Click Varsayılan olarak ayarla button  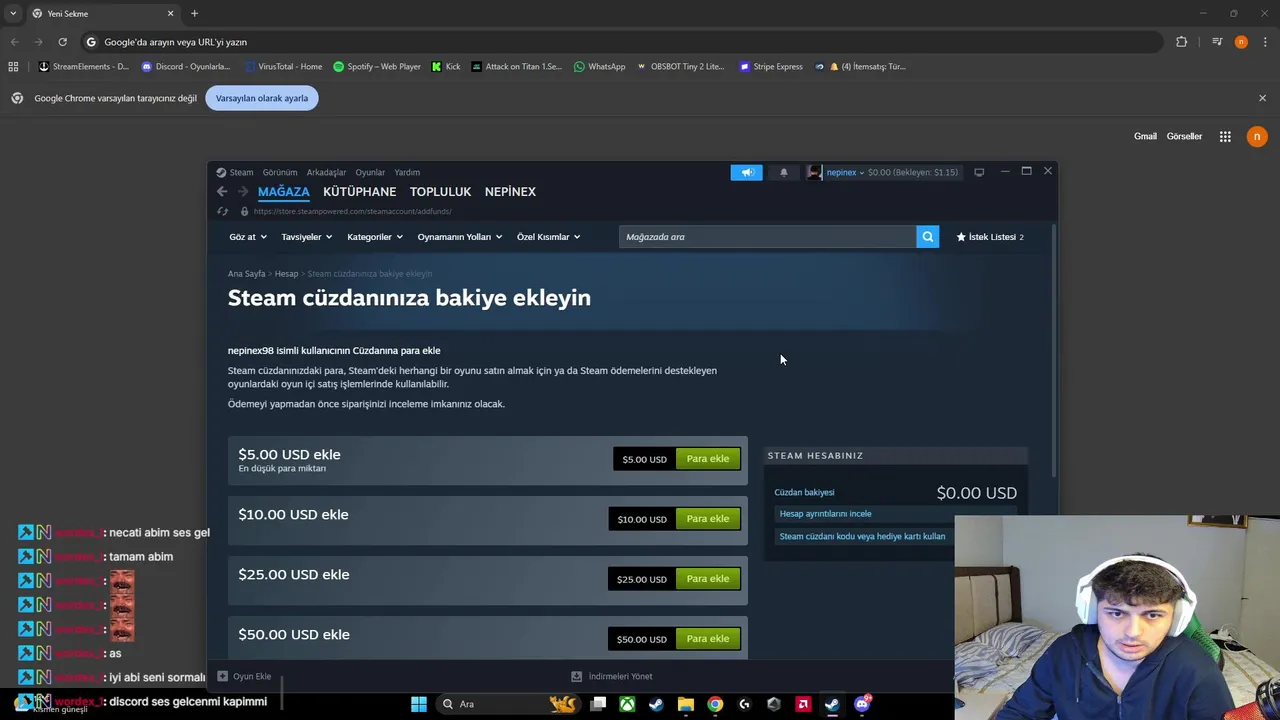[262, 98]
